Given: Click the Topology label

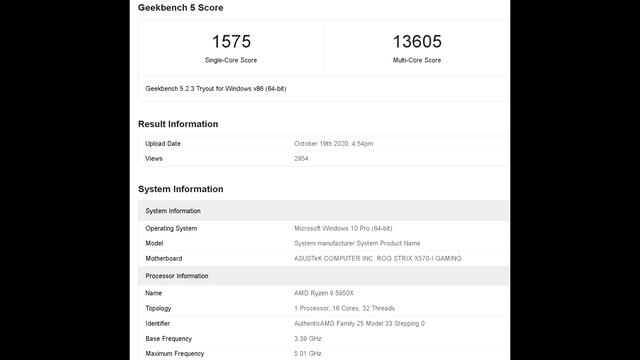Looking at the screenshot, I should pos(158,308).
